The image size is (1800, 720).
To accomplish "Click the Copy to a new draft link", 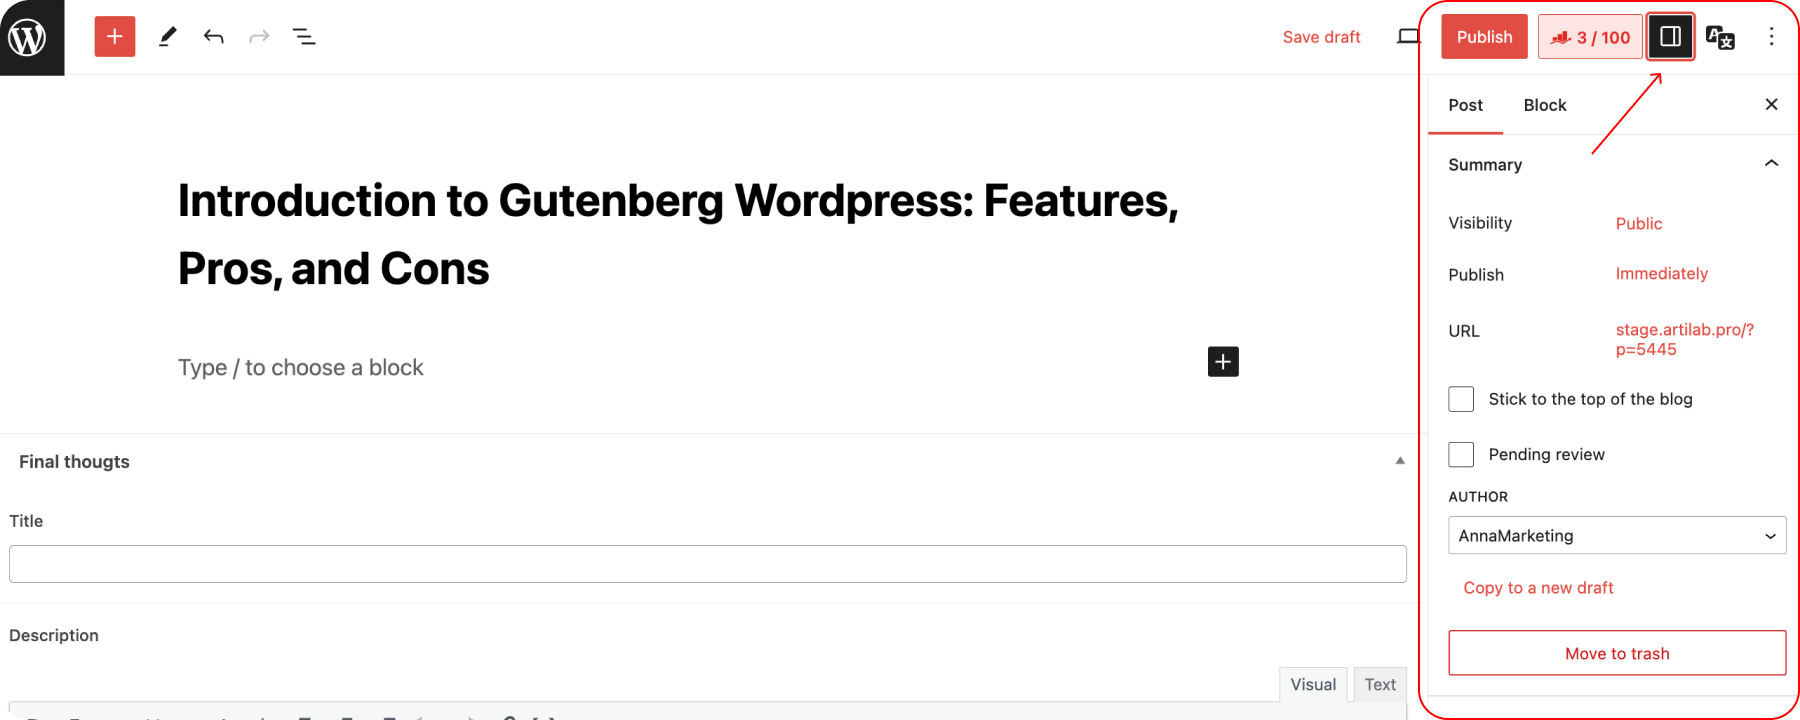I will point(1538,588).
